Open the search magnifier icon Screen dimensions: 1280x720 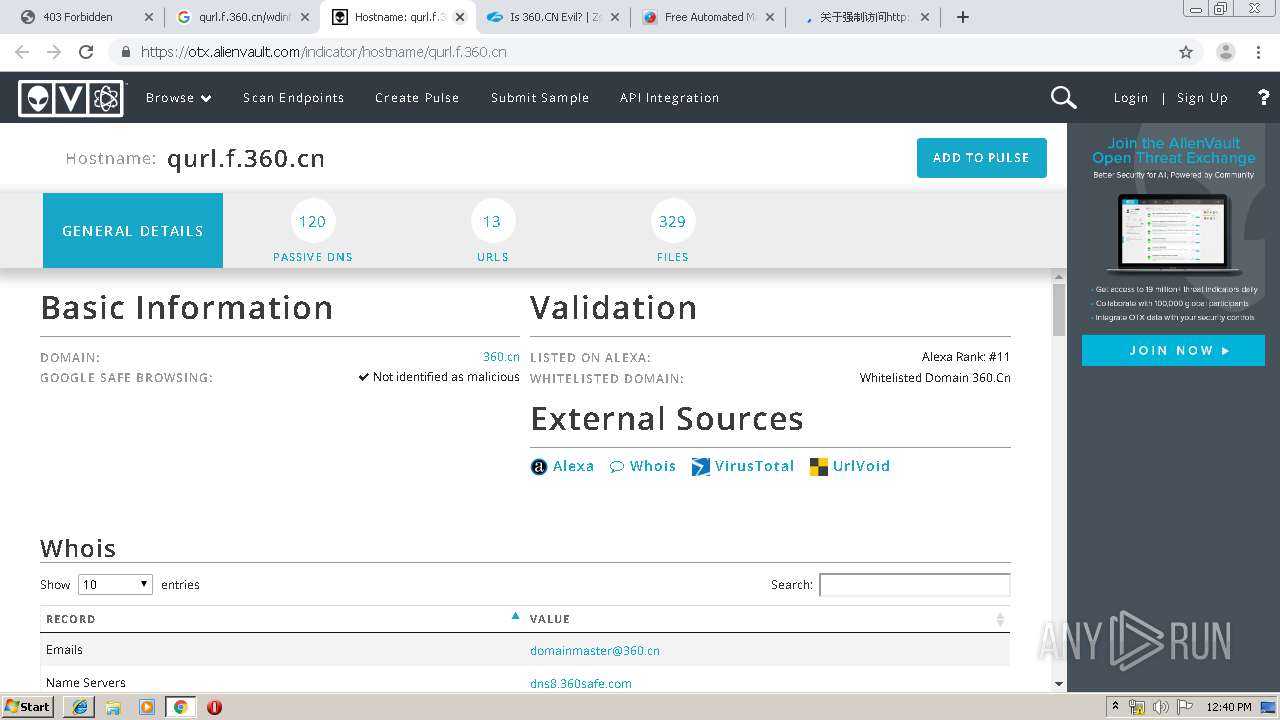(x=1063, y=97)
